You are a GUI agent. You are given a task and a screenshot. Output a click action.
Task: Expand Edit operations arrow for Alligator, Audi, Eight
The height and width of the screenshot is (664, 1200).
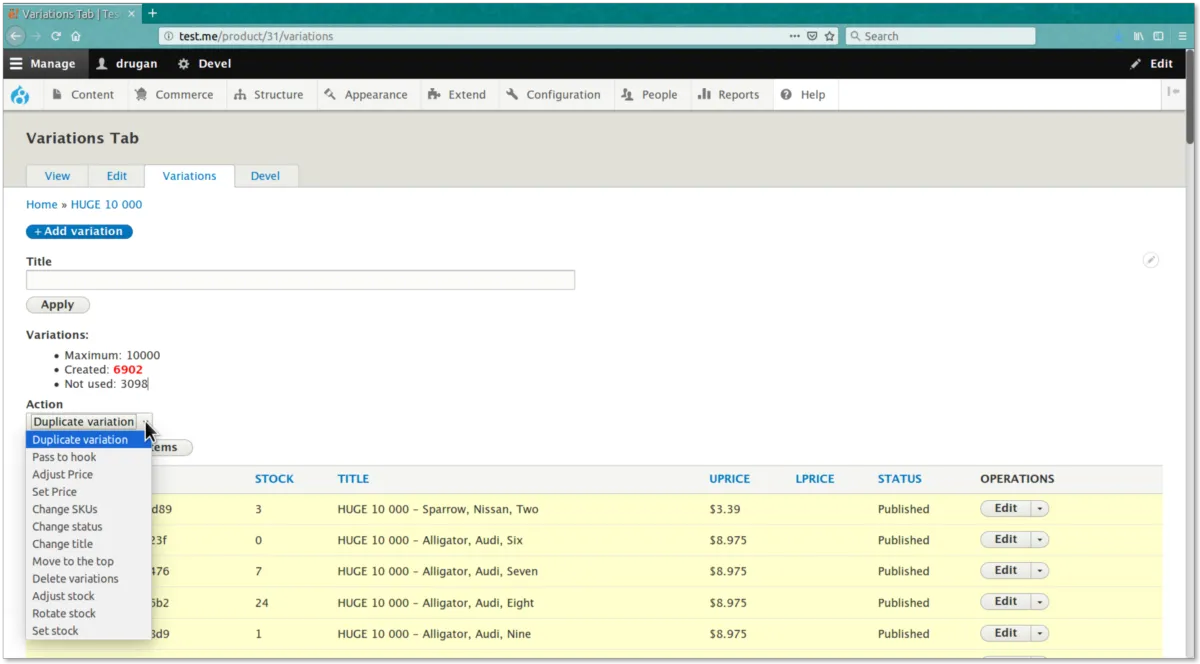(x=1040, y=602)
